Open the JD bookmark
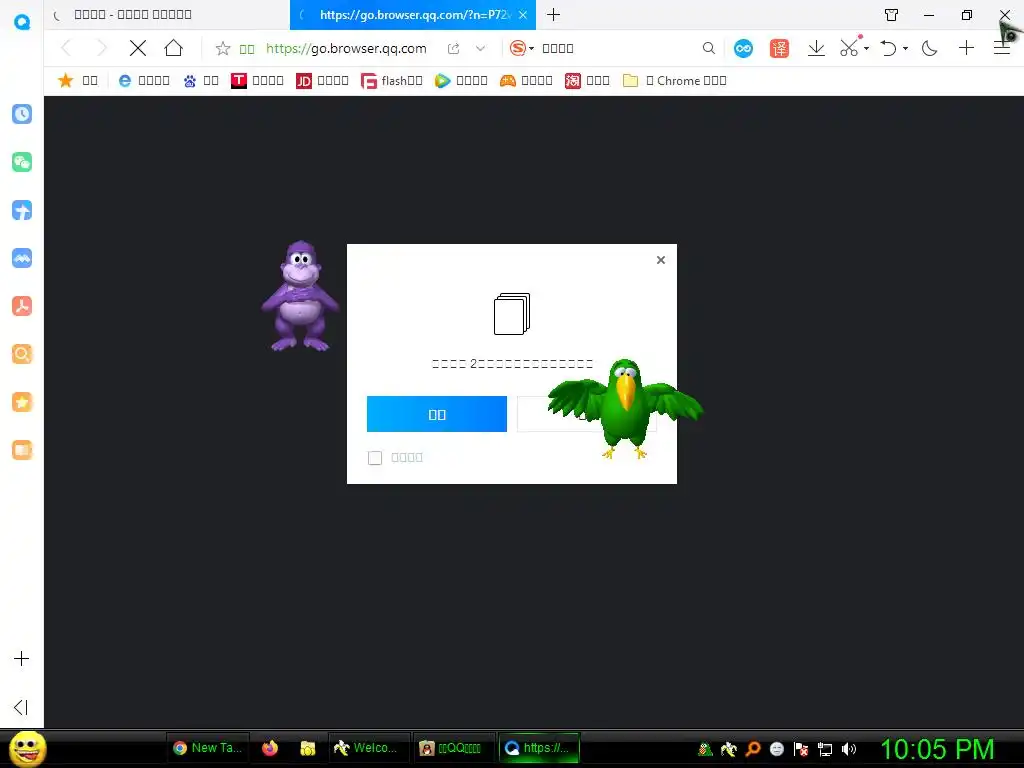The height and width of the screenshot is (768, 1024). [x=322, y=80]
